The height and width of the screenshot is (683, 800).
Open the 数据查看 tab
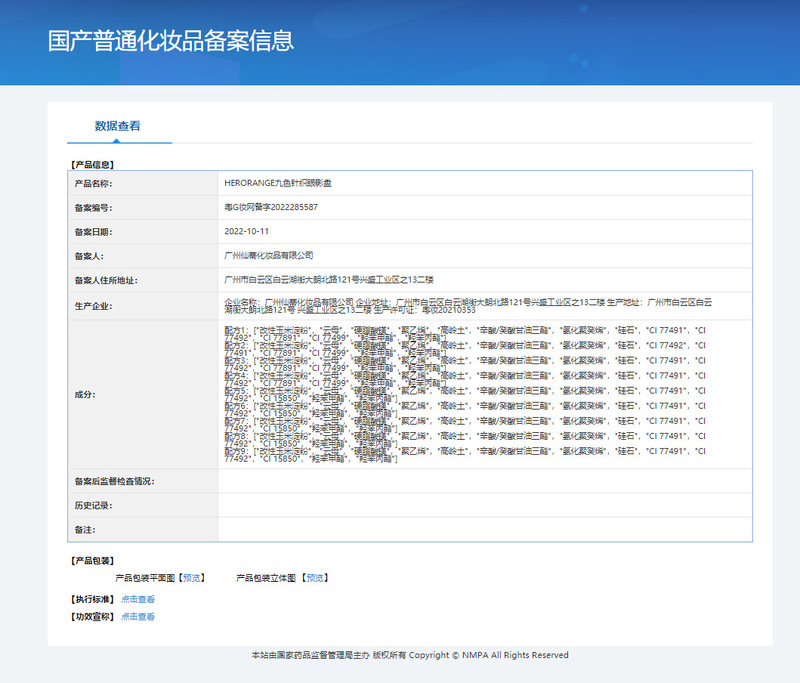pyautogui.click(x=118, y=126)
